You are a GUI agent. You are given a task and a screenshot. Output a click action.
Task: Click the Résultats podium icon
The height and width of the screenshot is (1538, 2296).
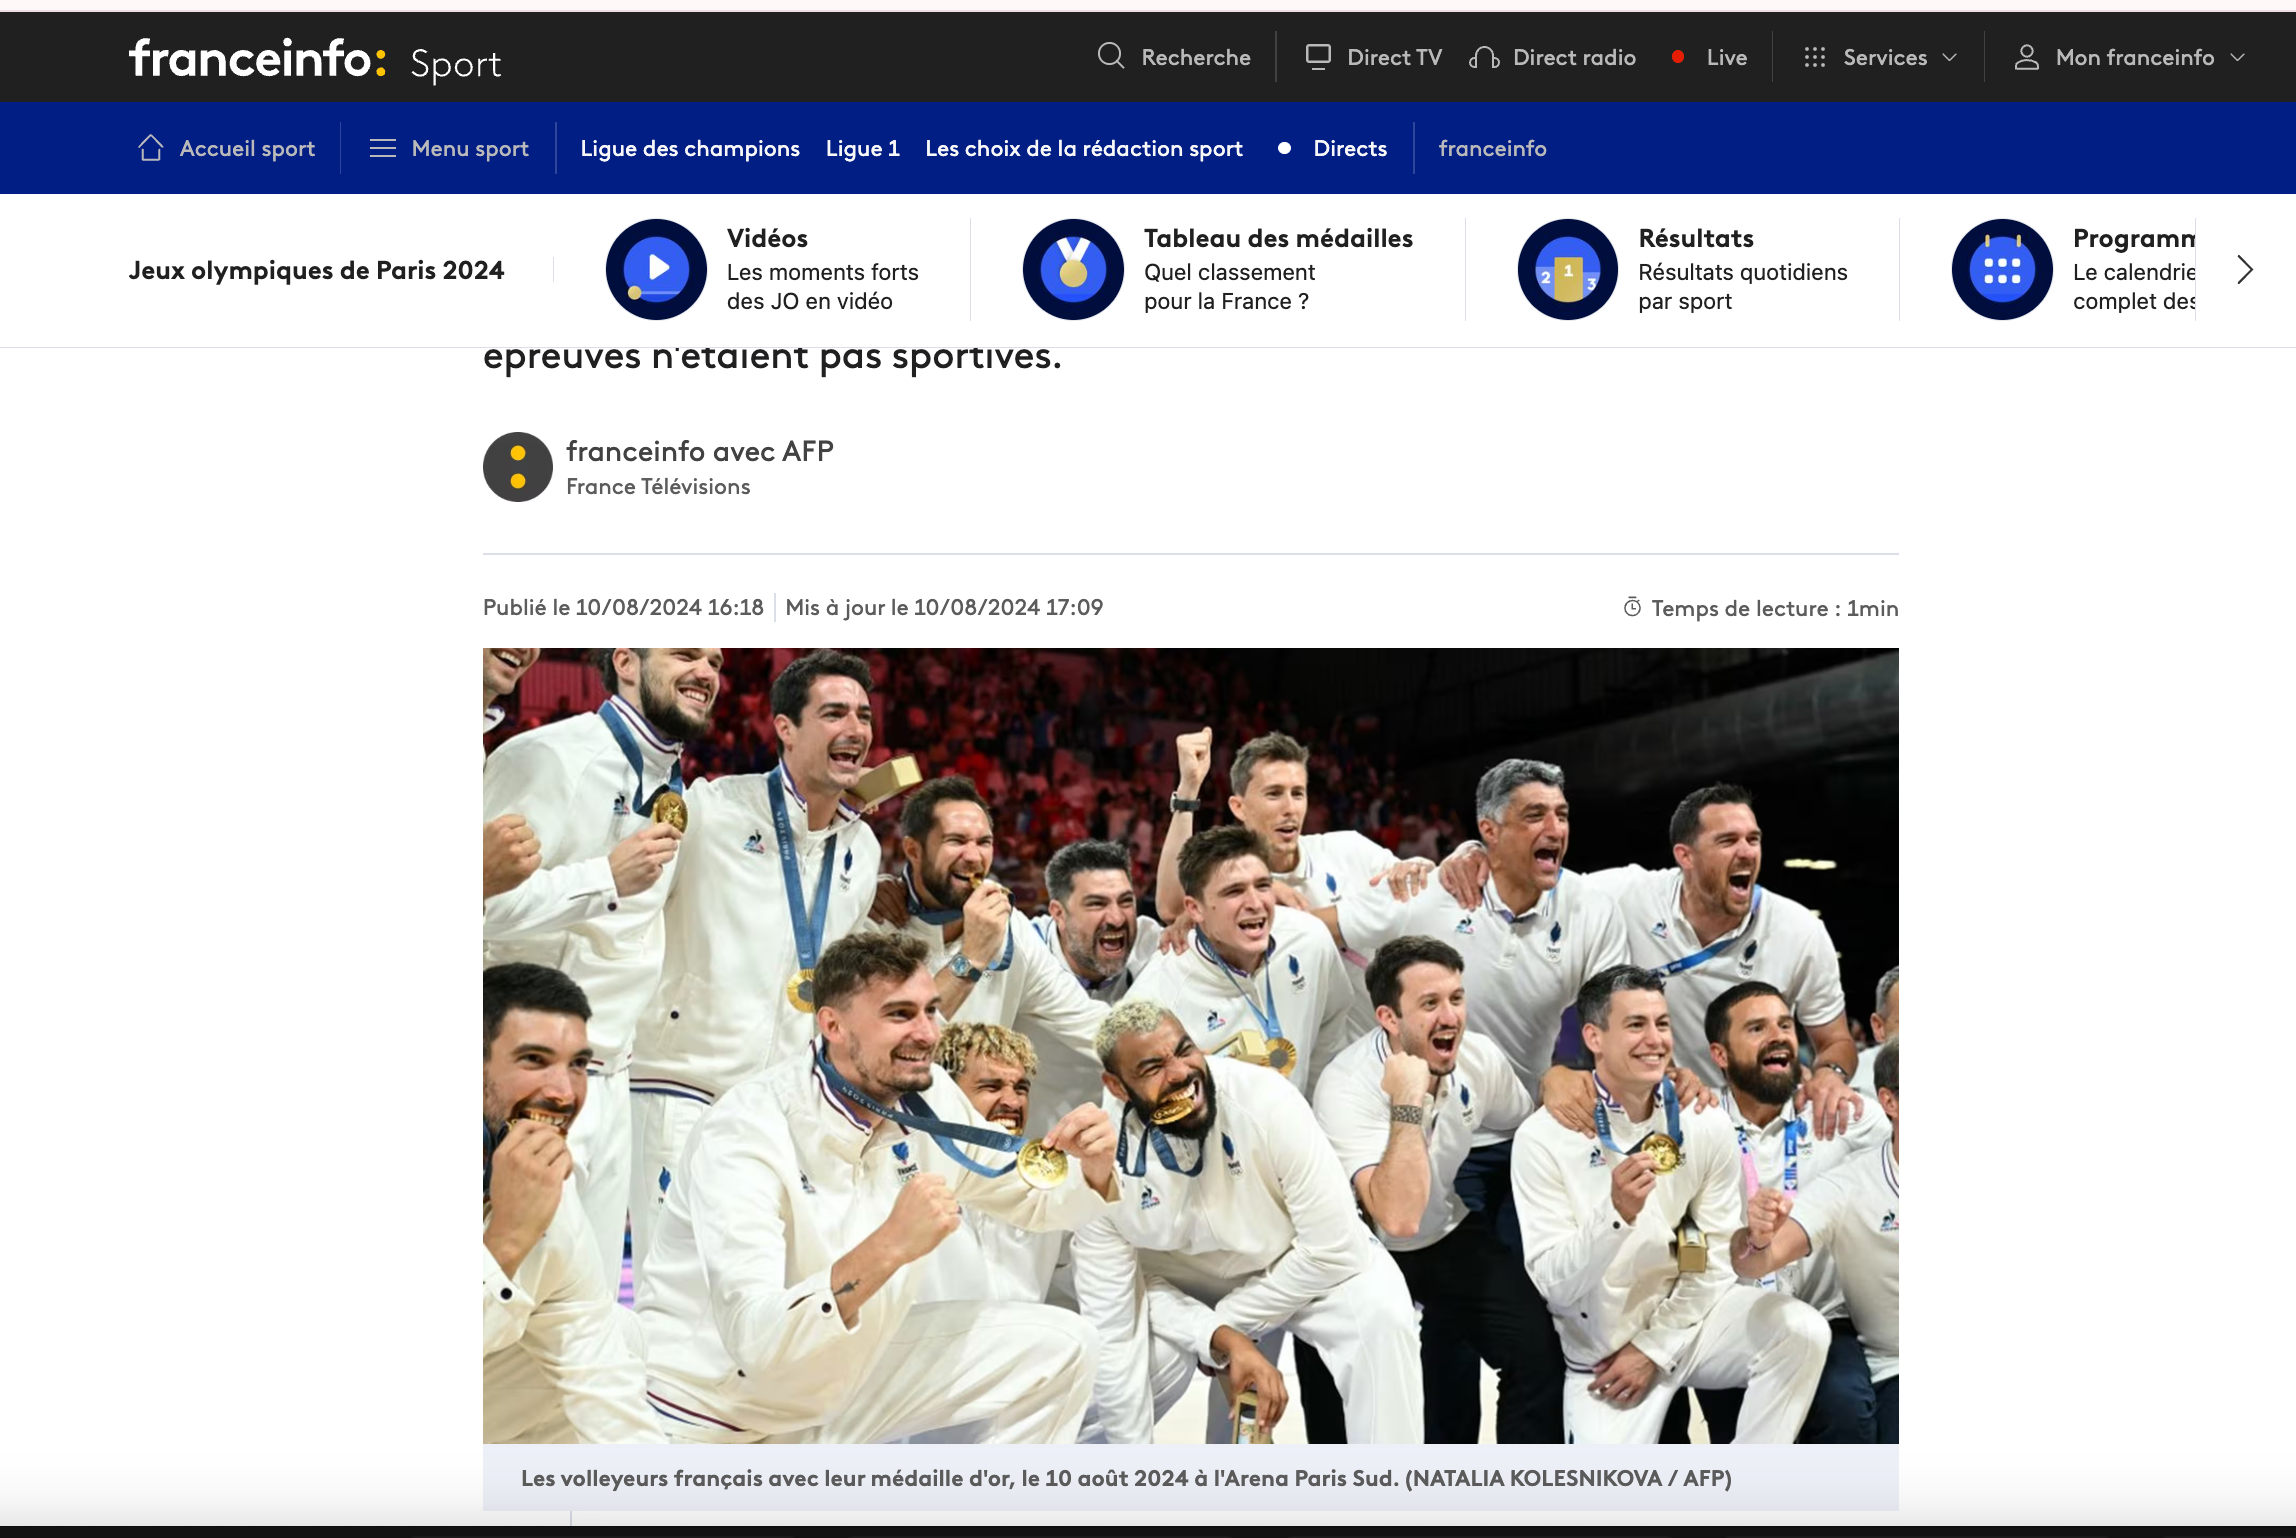point(1567,269)
